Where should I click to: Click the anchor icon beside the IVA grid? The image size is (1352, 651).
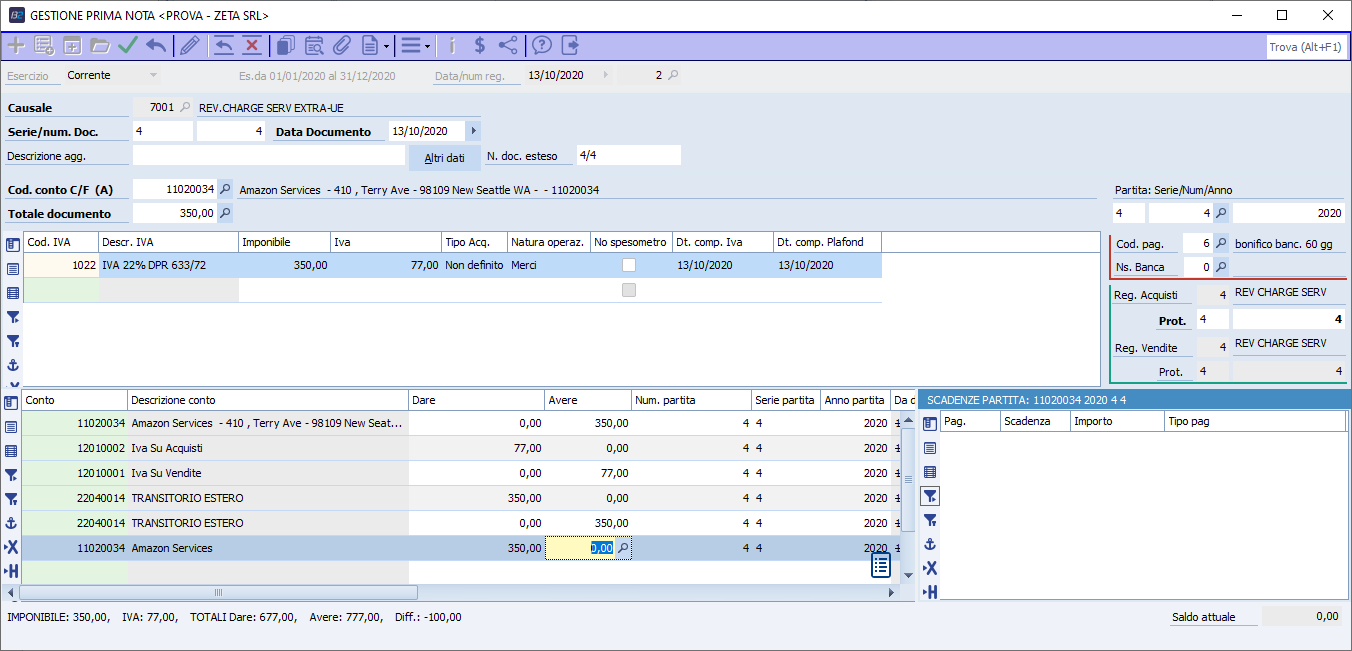coord(13,365)
